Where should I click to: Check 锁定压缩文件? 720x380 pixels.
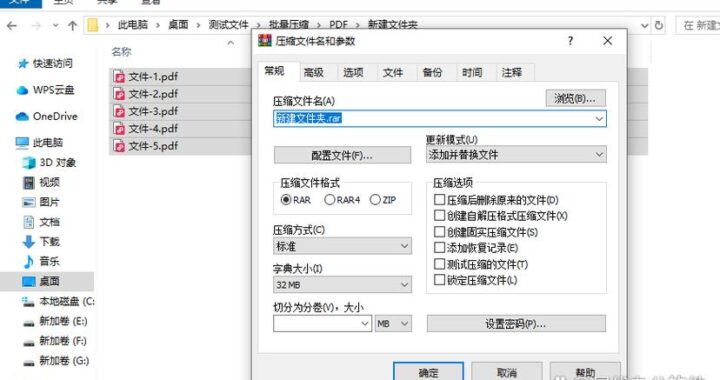[439, 280]
